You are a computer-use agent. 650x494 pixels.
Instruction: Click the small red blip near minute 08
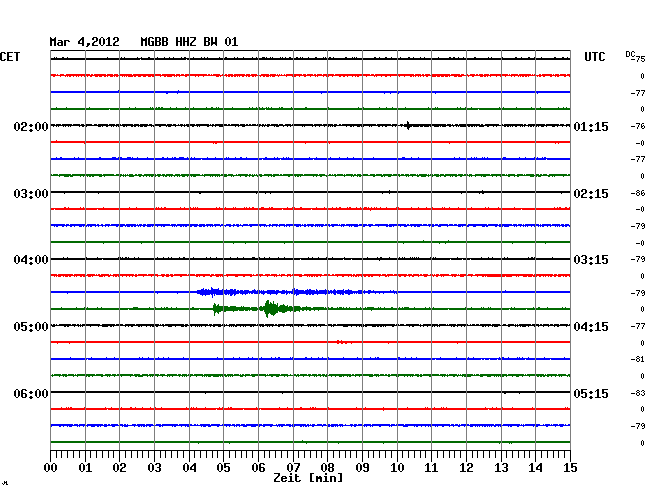(342, 342)
